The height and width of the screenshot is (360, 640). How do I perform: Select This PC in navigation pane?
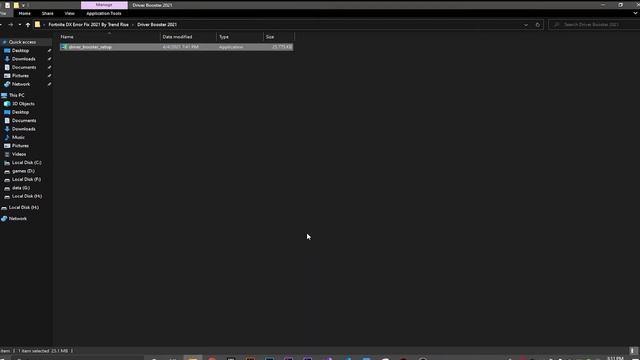(17, 95)
